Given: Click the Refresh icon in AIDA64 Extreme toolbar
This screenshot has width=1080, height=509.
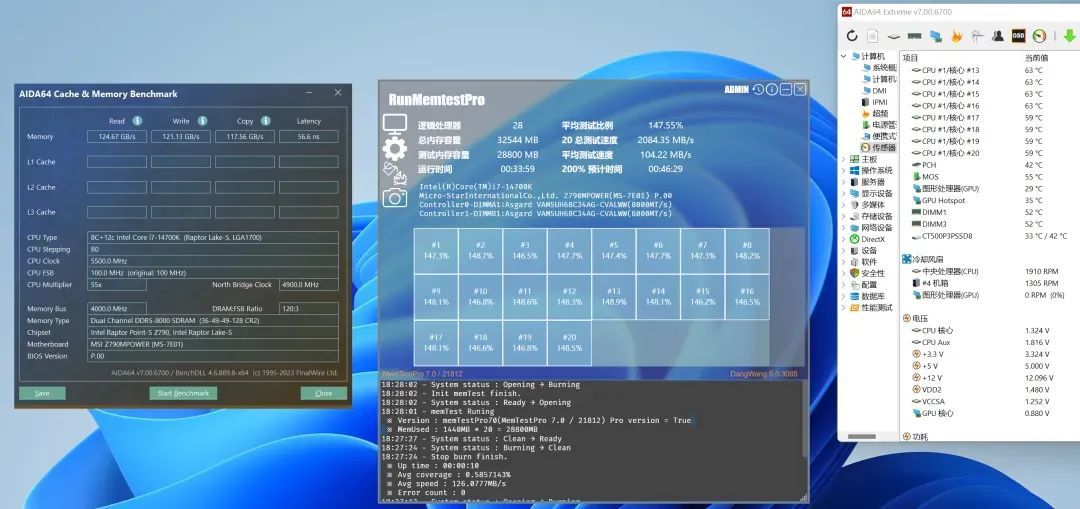Looking at the screenshot, I should [852, 36].
